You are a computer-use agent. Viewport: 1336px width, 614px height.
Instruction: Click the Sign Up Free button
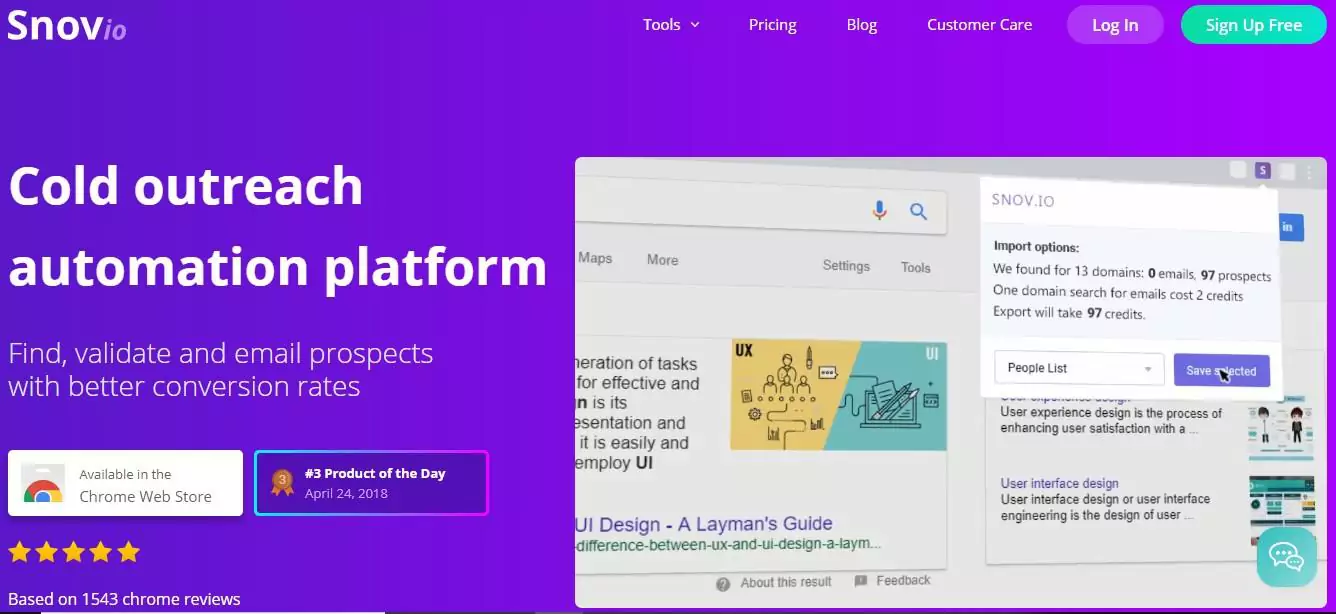tap(1254, 25)
